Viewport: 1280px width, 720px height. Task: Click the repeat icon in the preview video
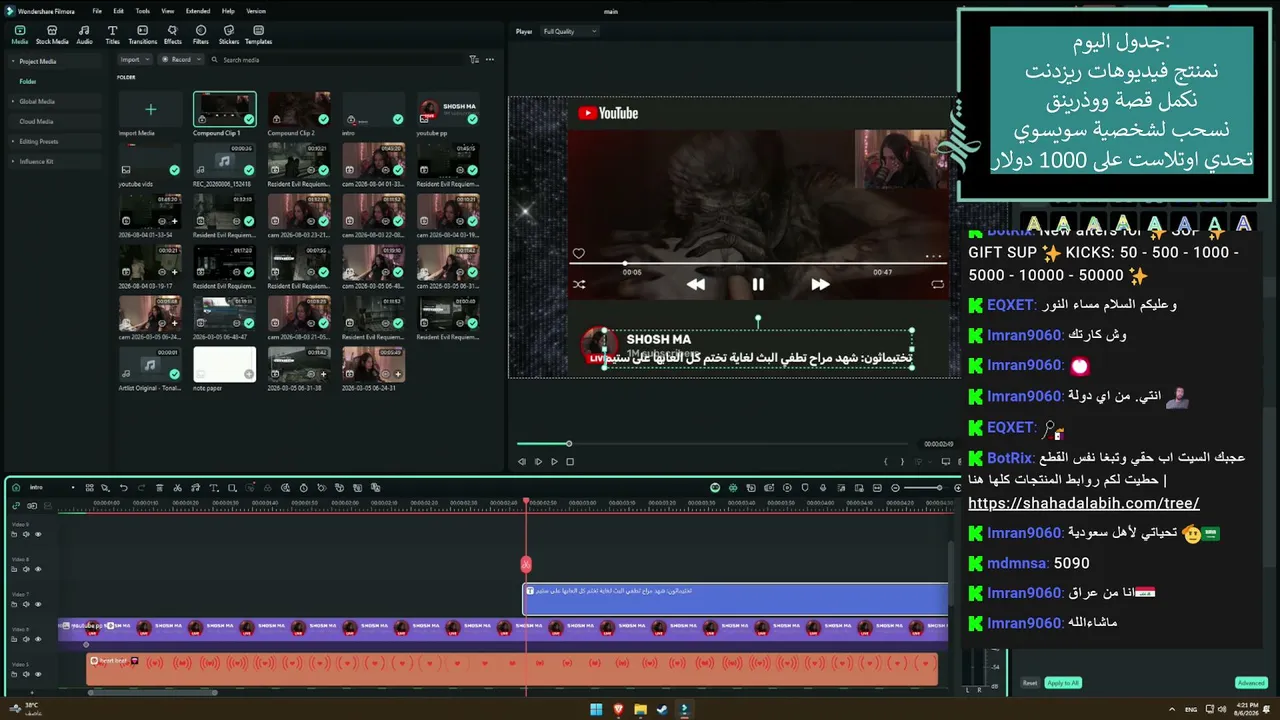pos(937,284)
